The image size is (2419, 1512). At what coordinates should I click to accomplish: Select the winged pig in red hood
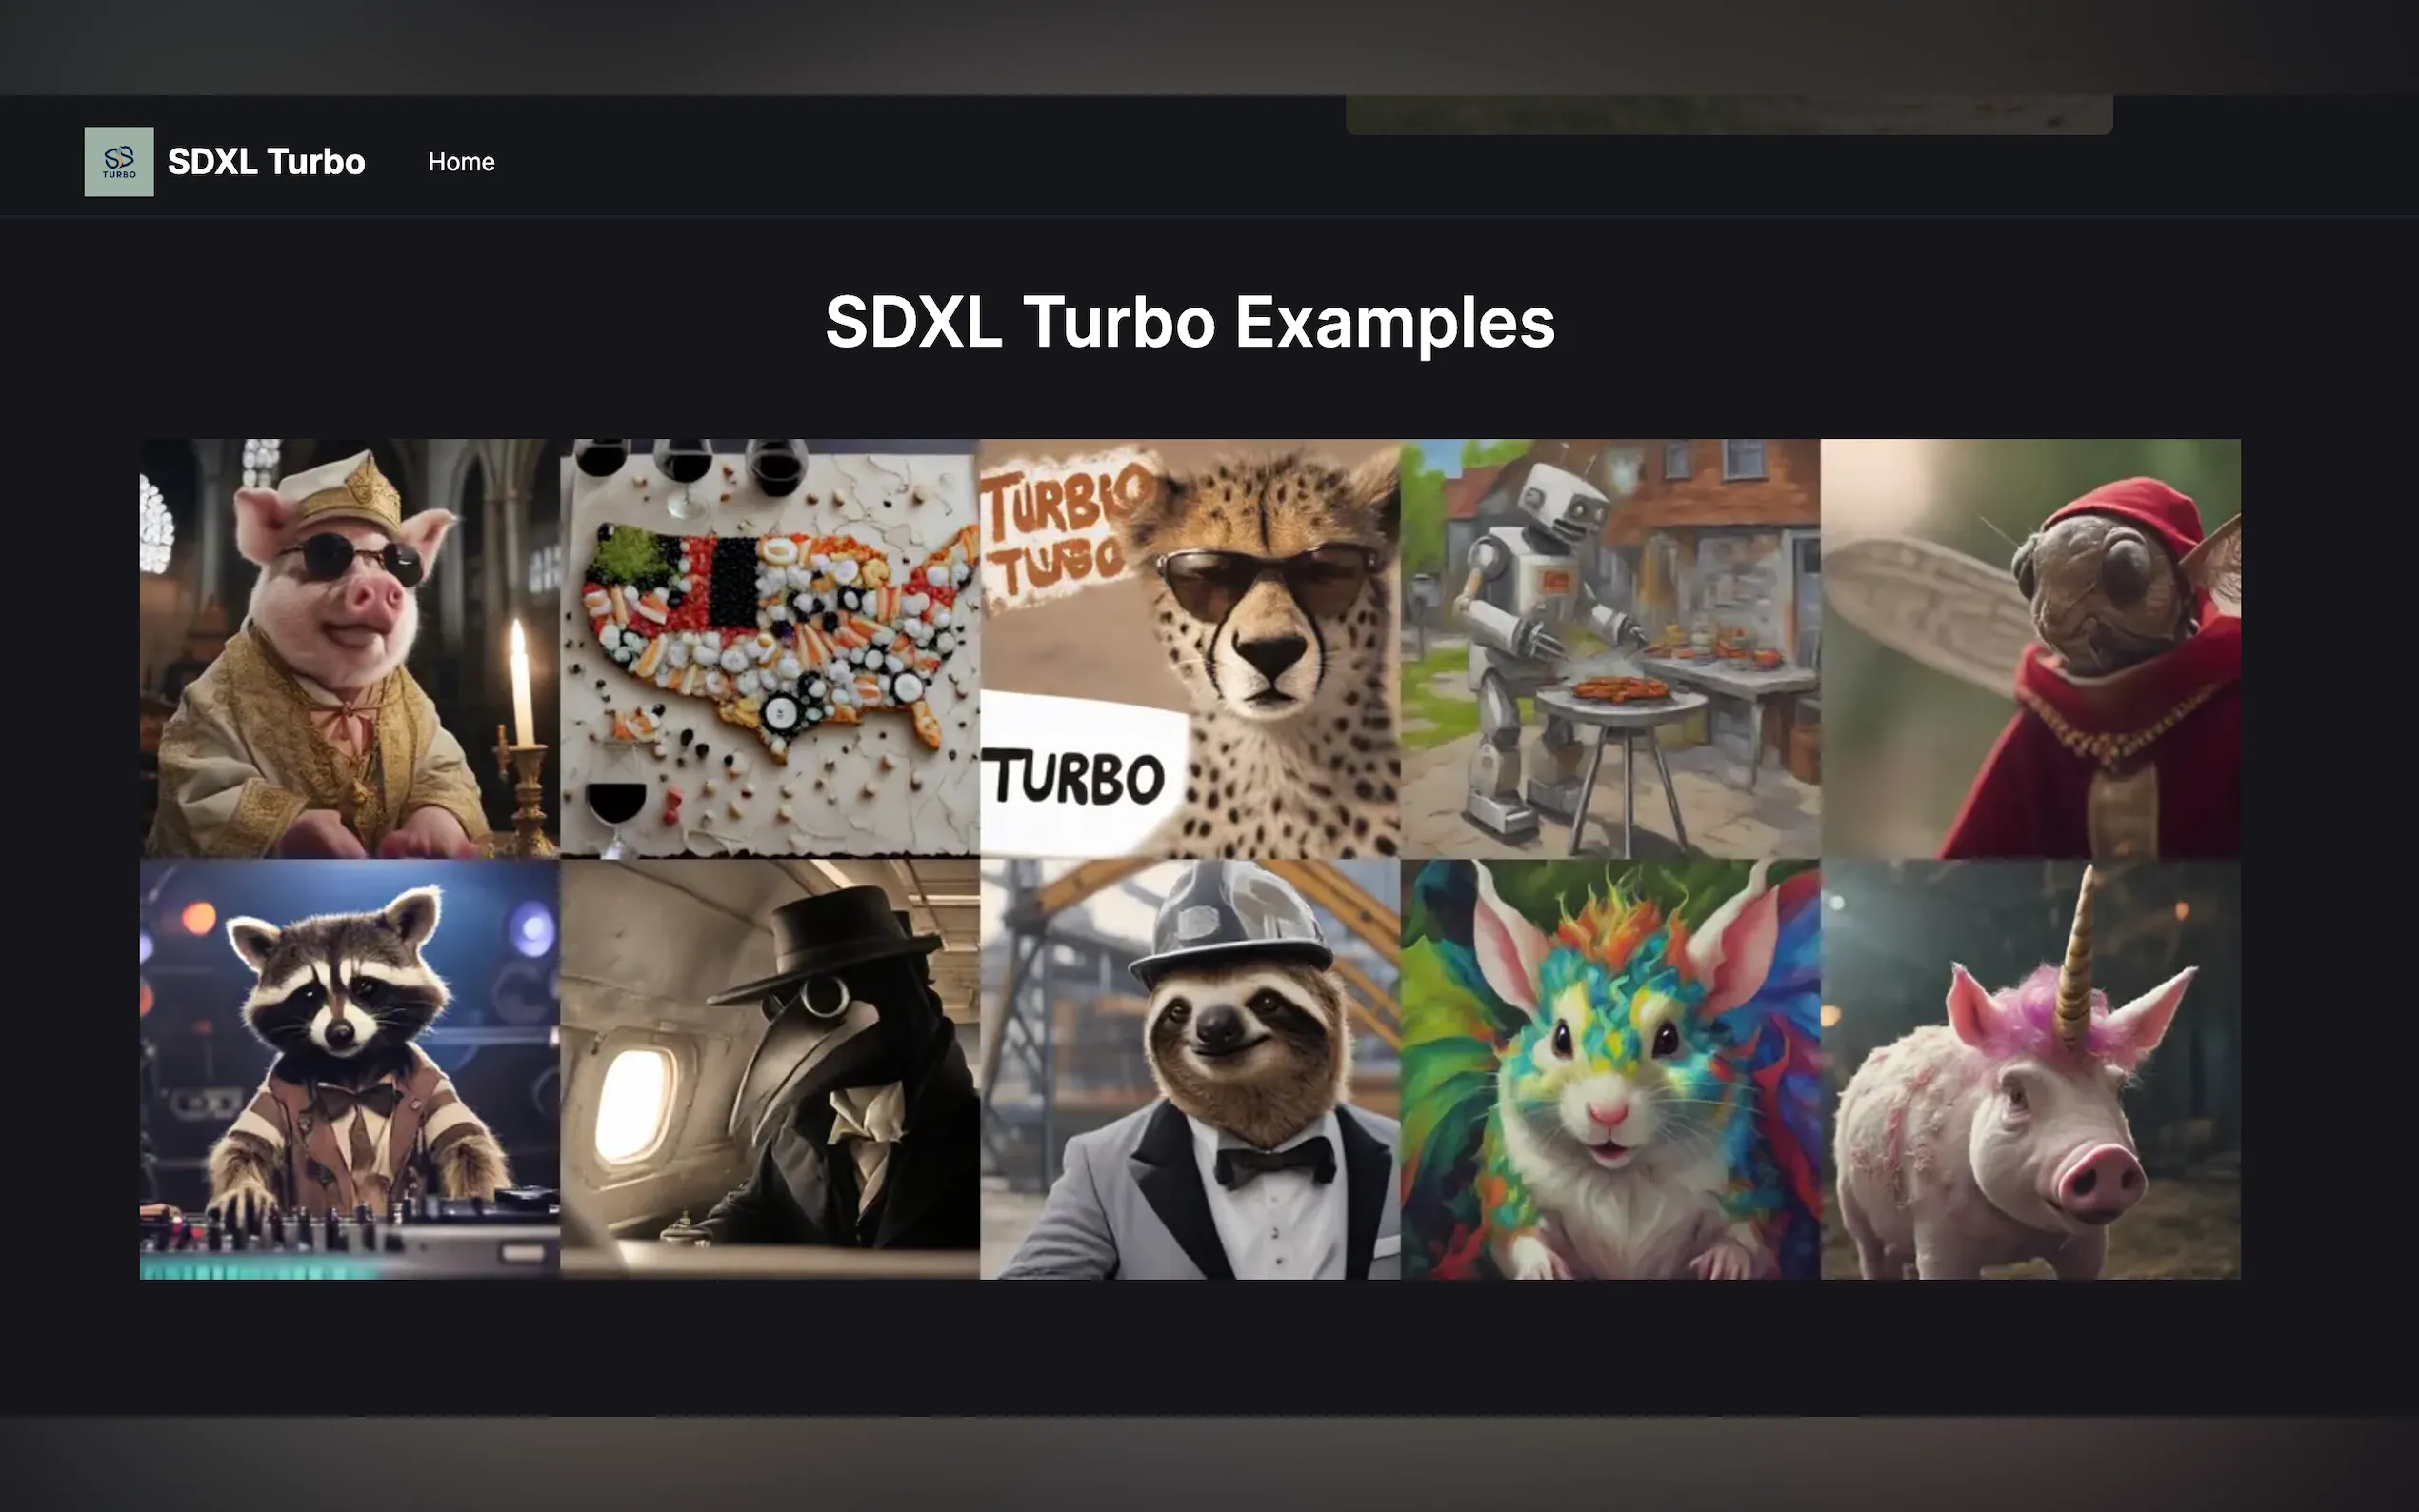[x=2030, y=645]
